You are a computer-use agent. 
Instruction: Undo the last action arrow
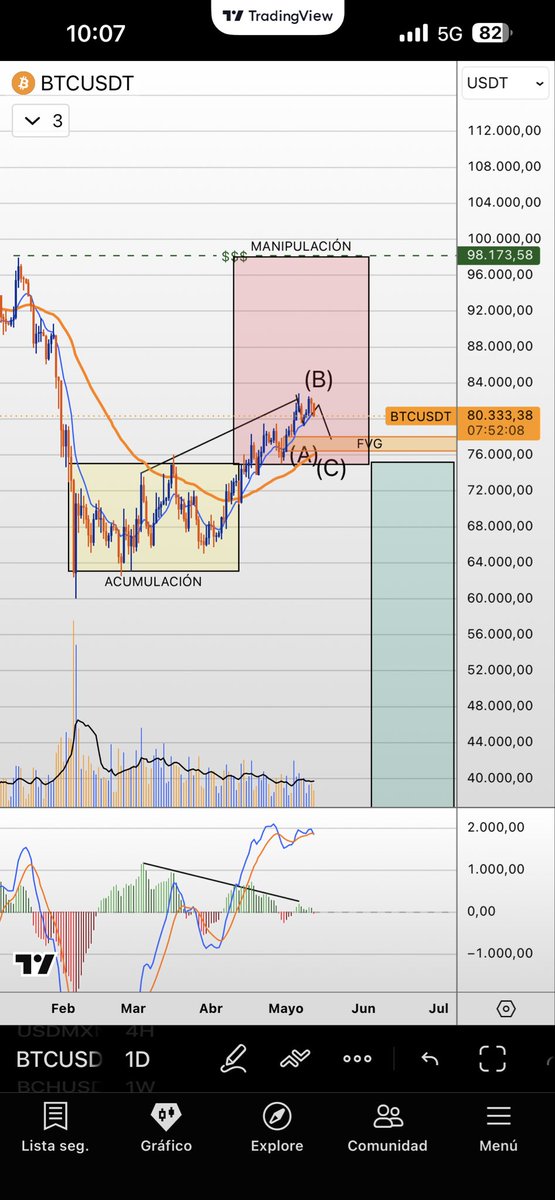pos(430,1059)
